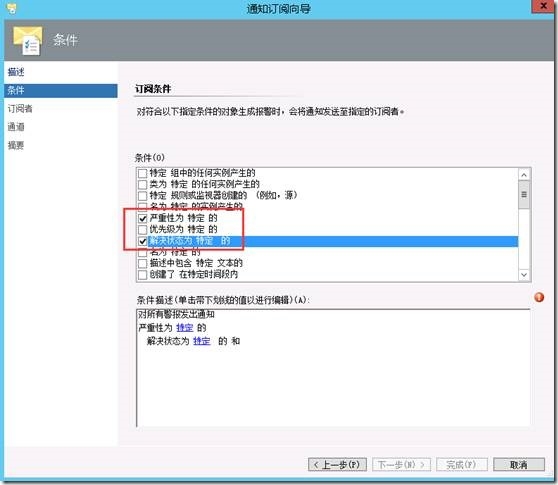Check '特定 组中的任何实例产生的' checkbox
The width and height of the screenshot is (558, 485).
[142, 173]
